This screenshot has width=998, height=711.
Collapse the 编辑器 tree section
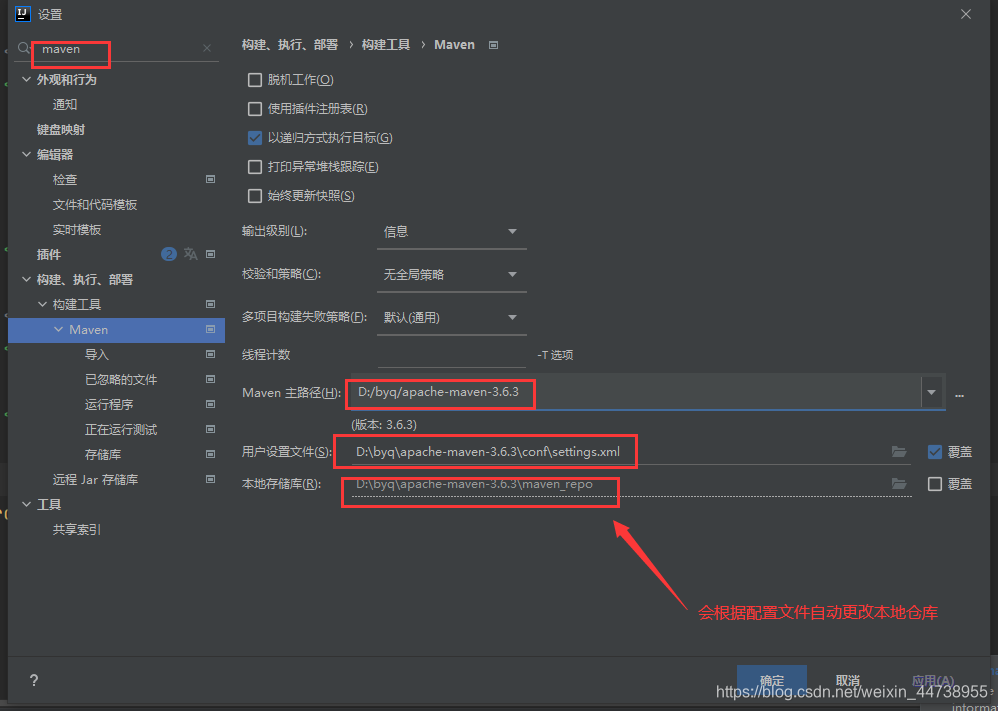point(26,155)
